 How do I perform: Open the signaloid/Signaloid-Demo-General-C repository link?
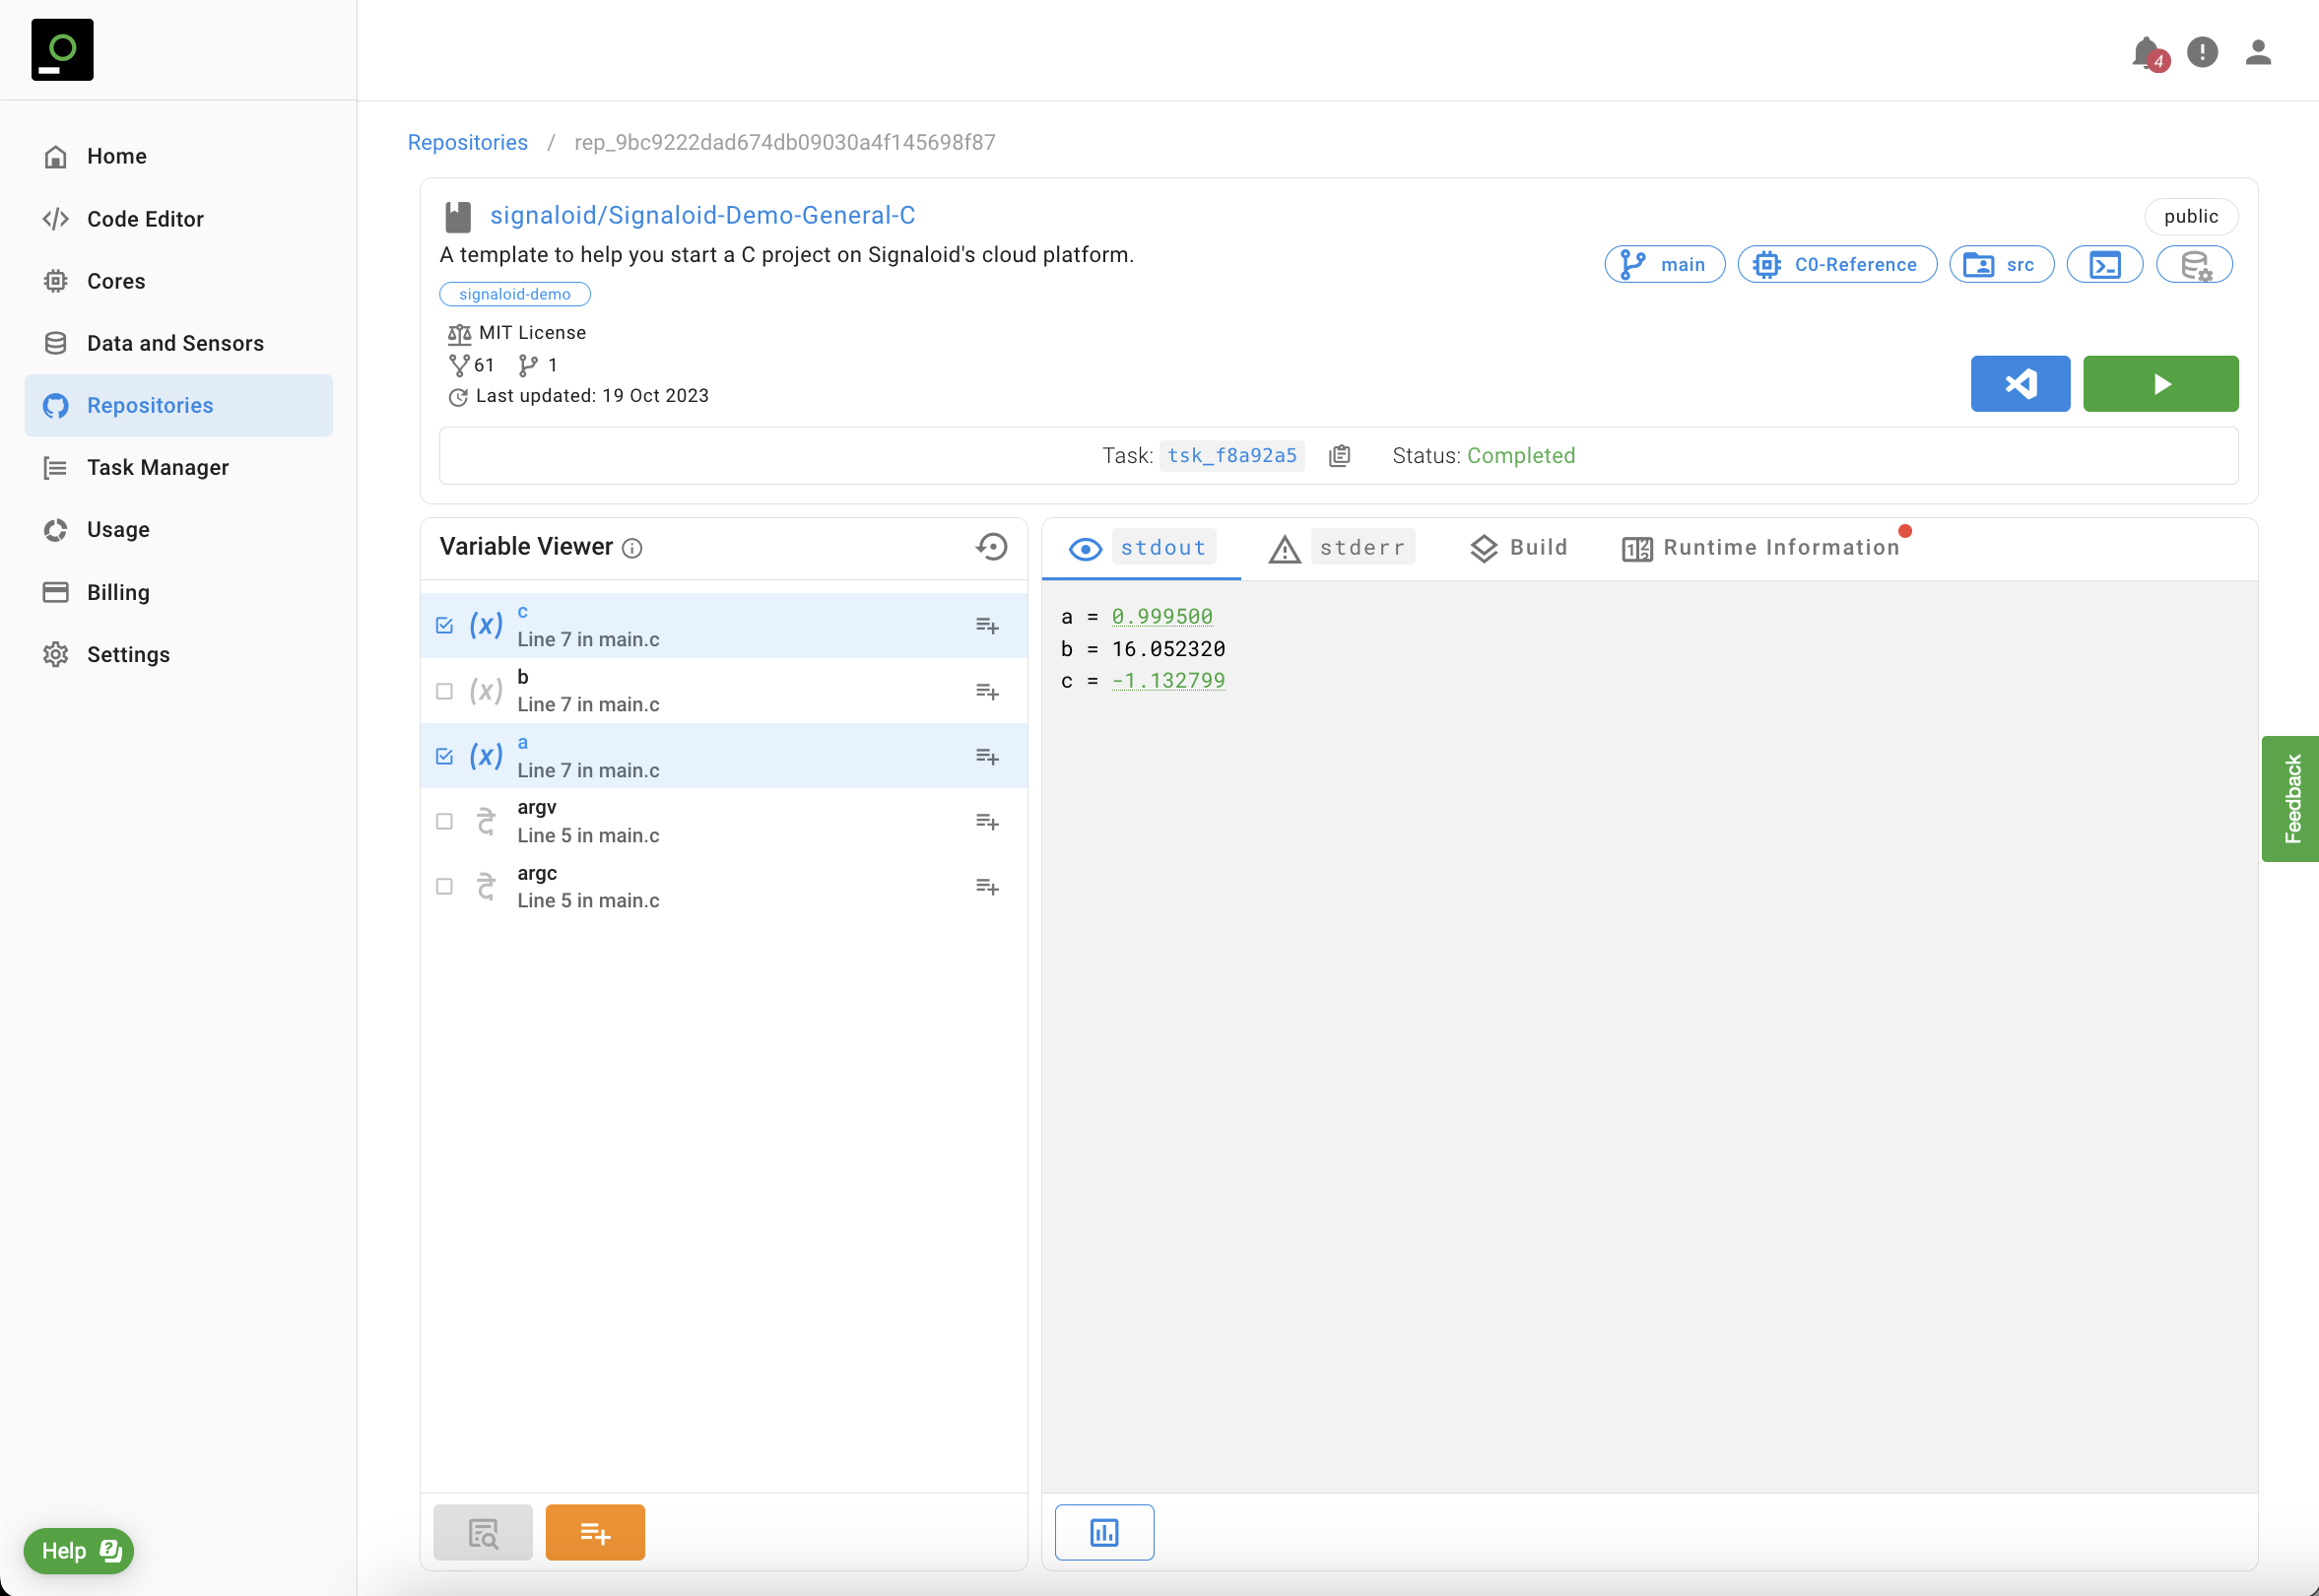pos(702,216)
